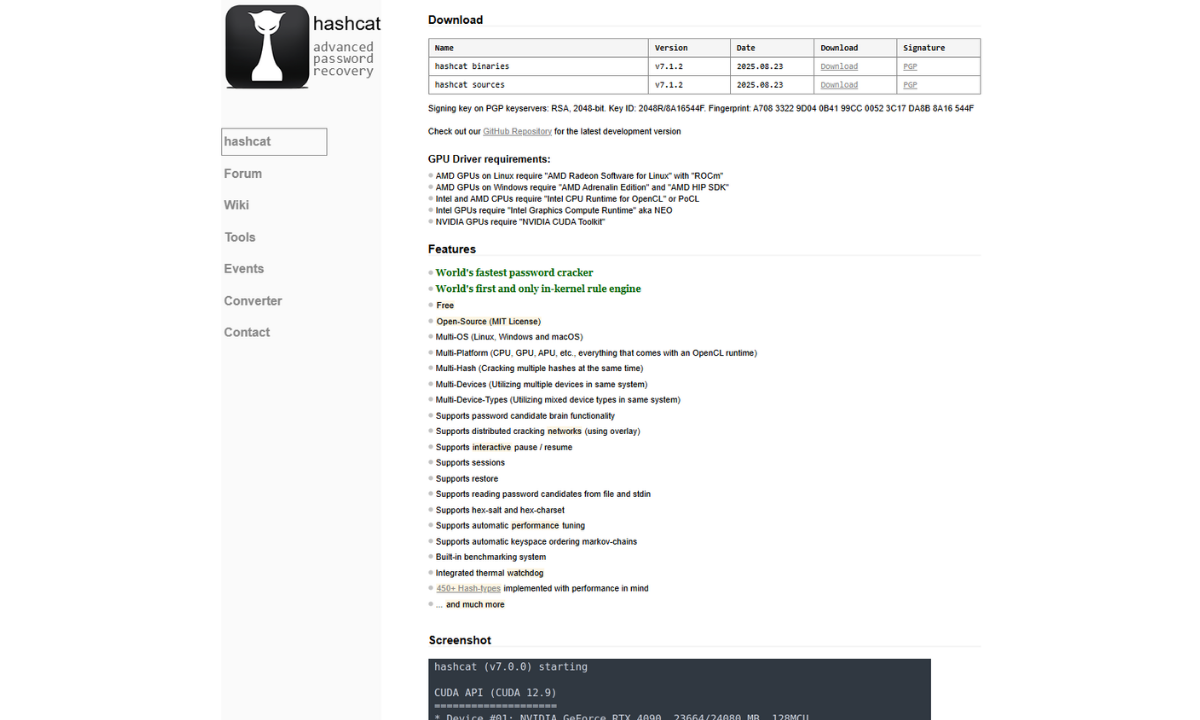Click the hashcat terminal screenshot
The height and width of the screenshot is (720, 1200).
pos(680,689)
